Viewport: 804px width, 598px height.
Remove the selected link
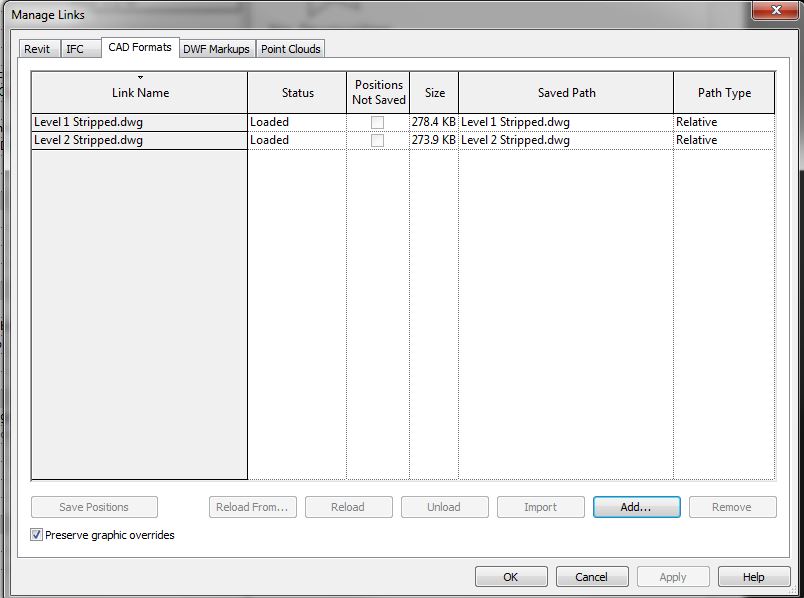732,507
